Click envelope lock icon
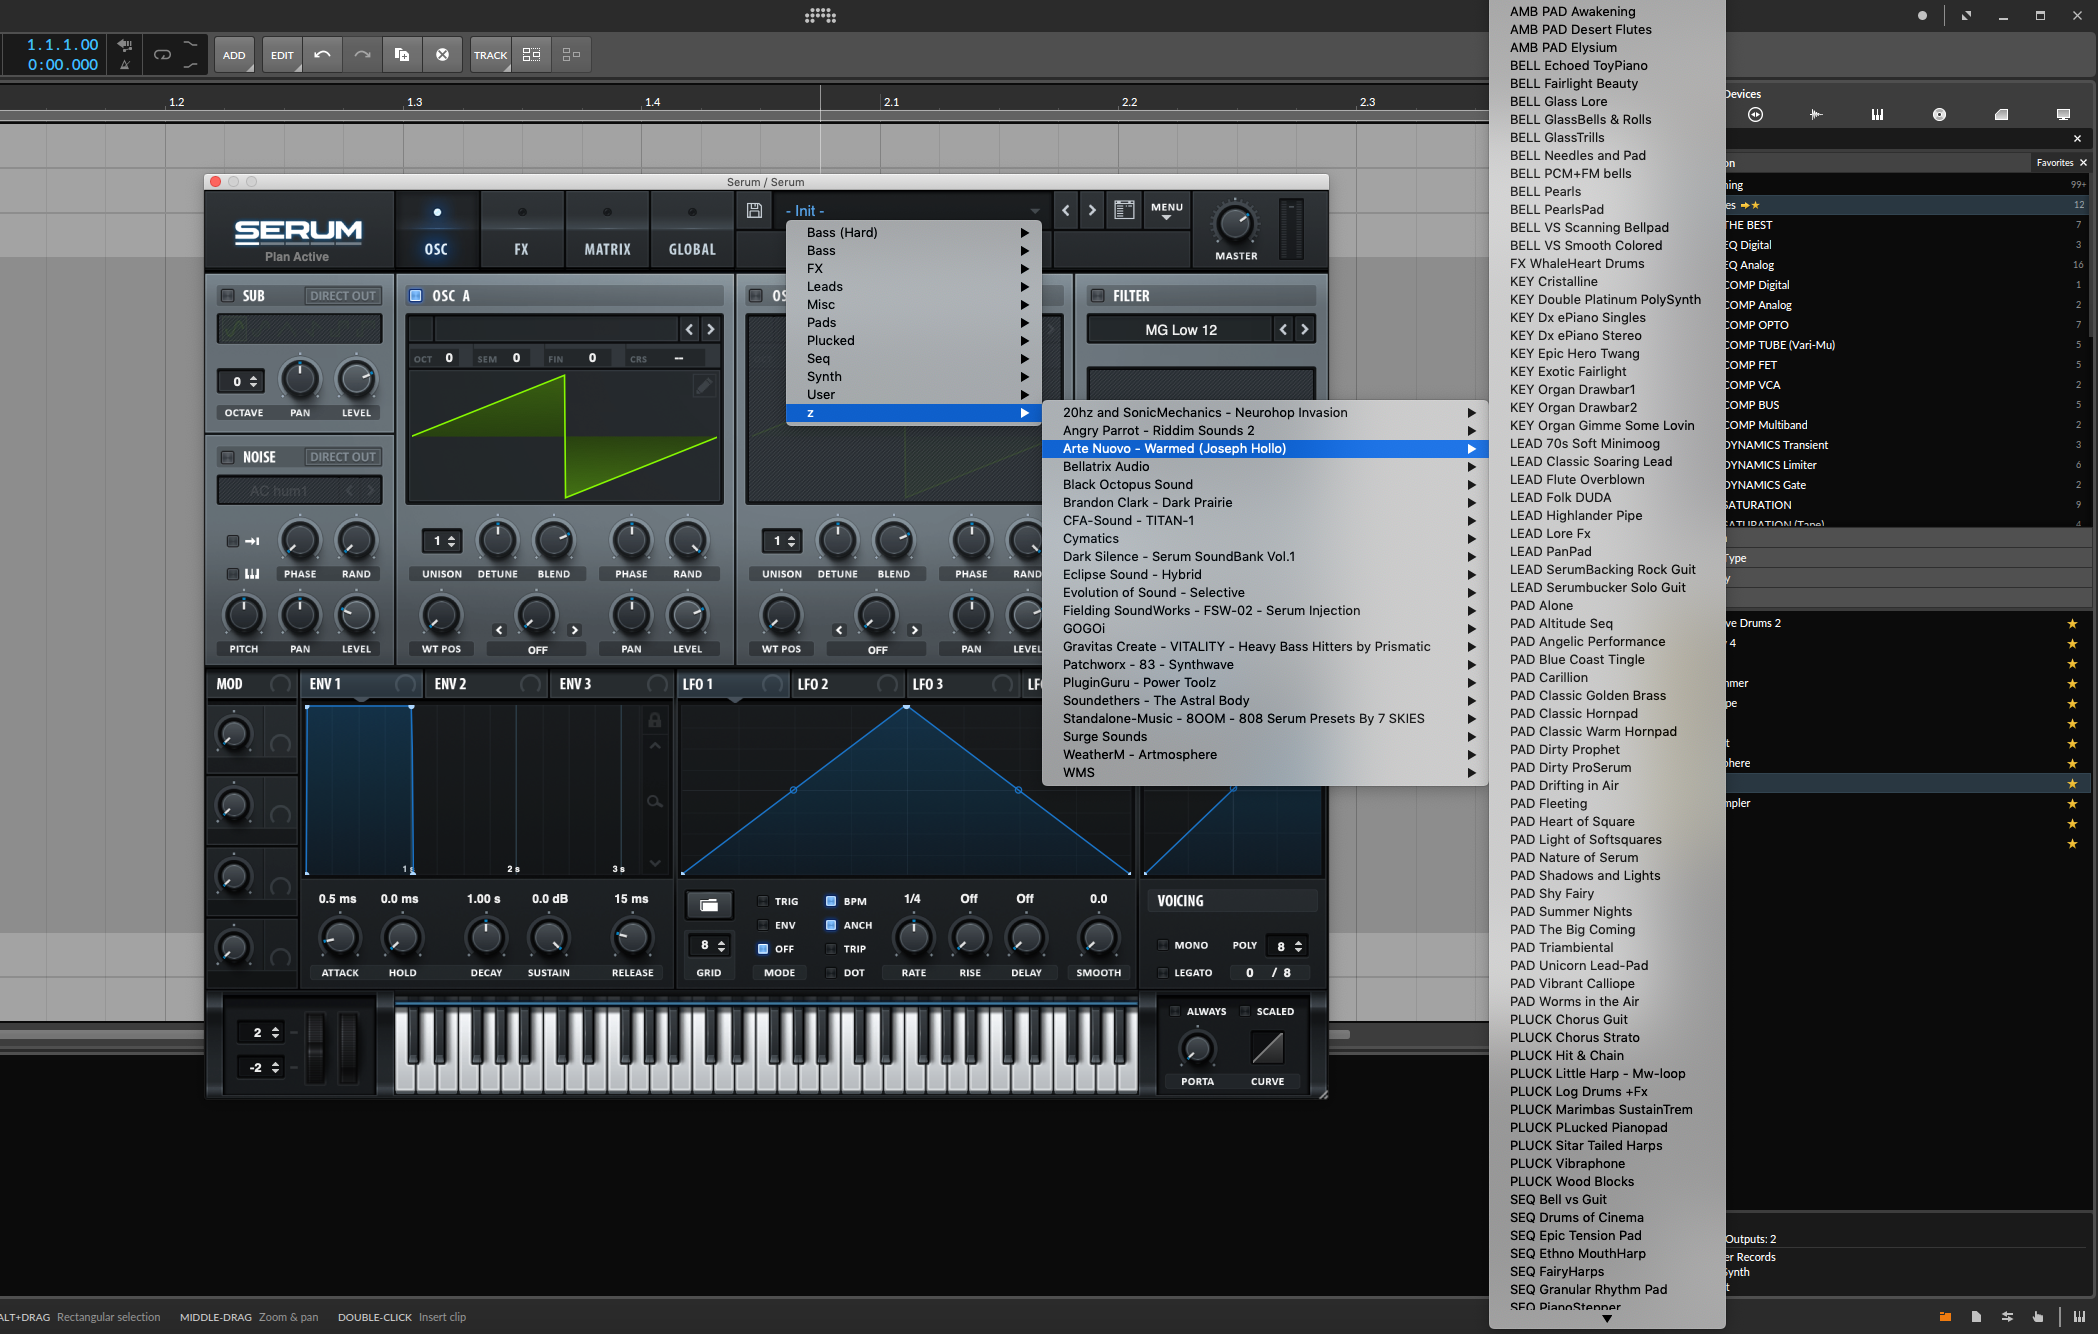The height and width of the screenshot is (1334, 2098). click(654, 720)
